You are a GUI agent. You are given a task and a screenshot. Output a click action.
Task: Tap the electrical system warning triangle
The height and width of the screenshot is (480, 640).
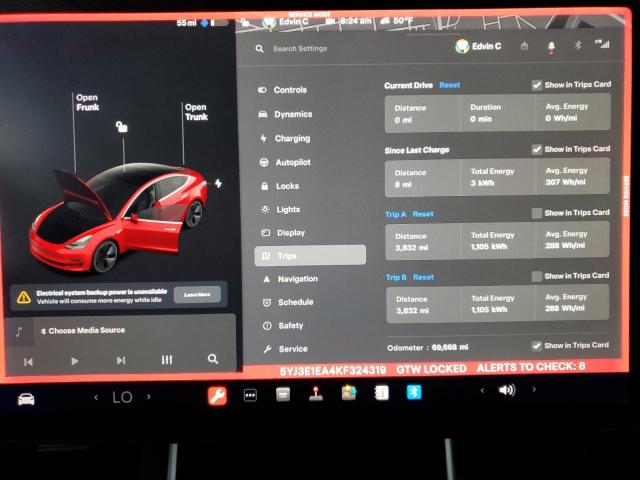click(x=24, y=297)
